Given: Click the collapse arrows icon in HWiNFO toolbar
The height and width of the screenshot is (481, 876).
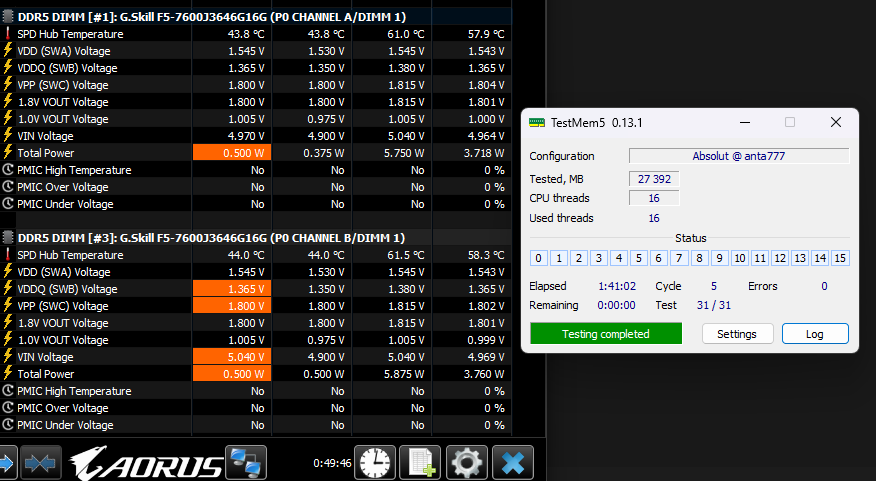Looking at the screenshot, I should (x=40, y=463).
